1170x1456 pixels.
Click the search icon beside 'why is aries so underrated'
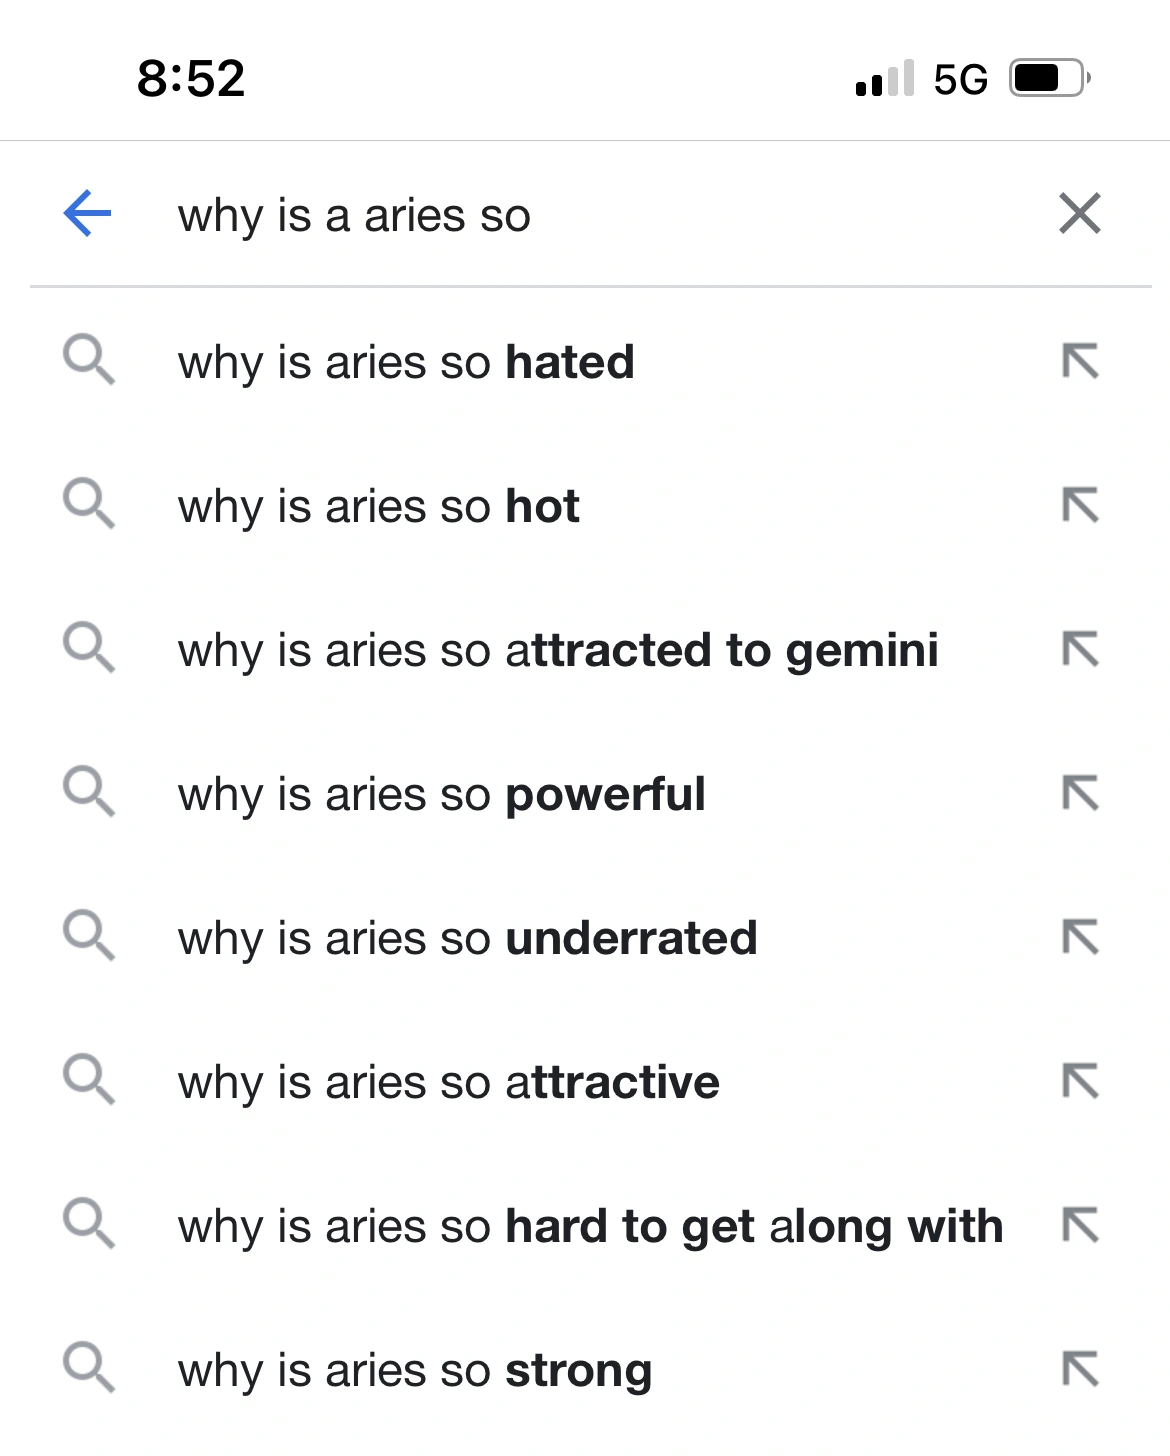point(88,938)
